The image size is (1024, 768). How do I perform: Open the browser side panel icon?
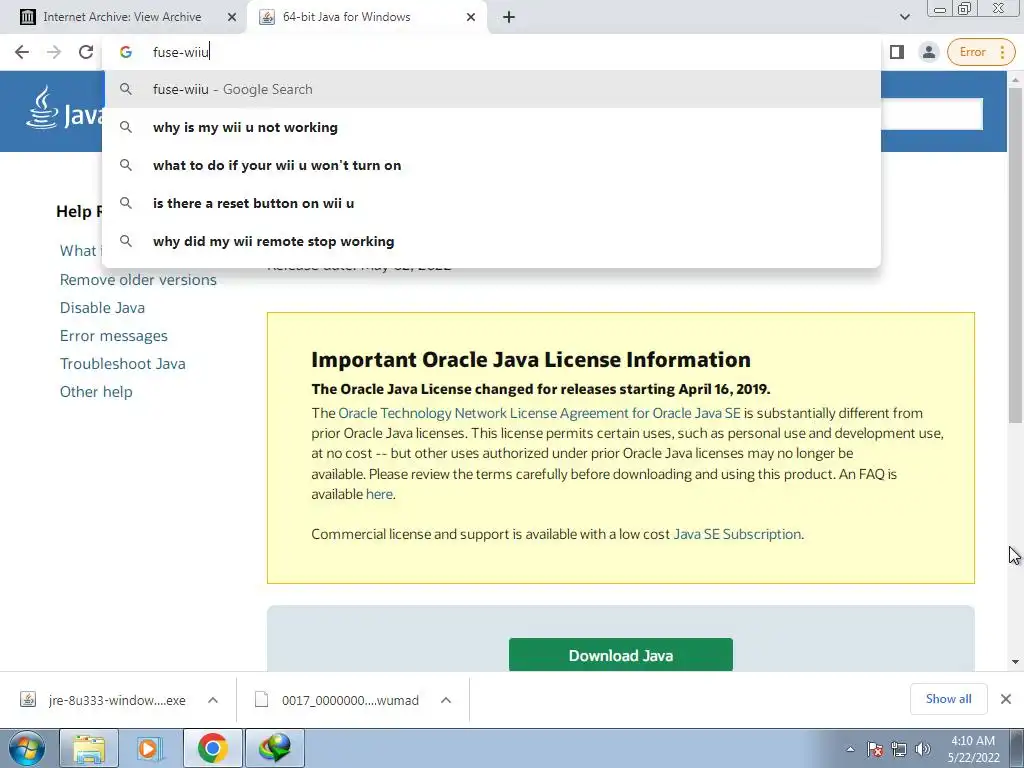[x=897, y=52]
